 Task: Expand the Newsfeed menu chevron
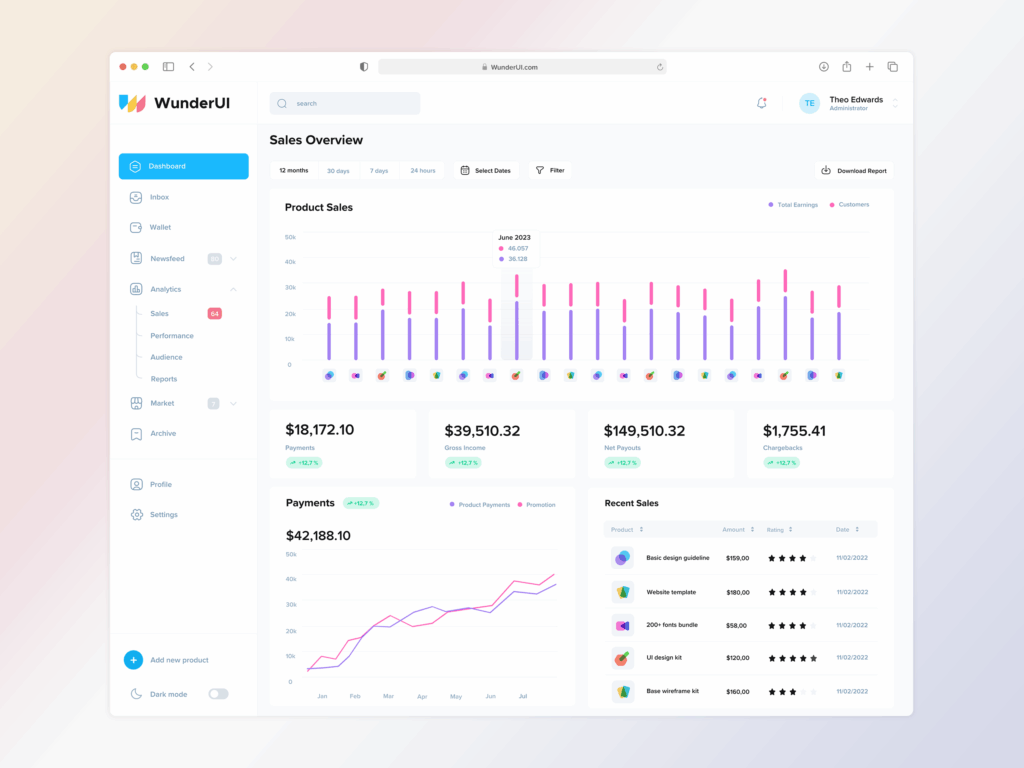pyautogui.click(x=234, y=259)
